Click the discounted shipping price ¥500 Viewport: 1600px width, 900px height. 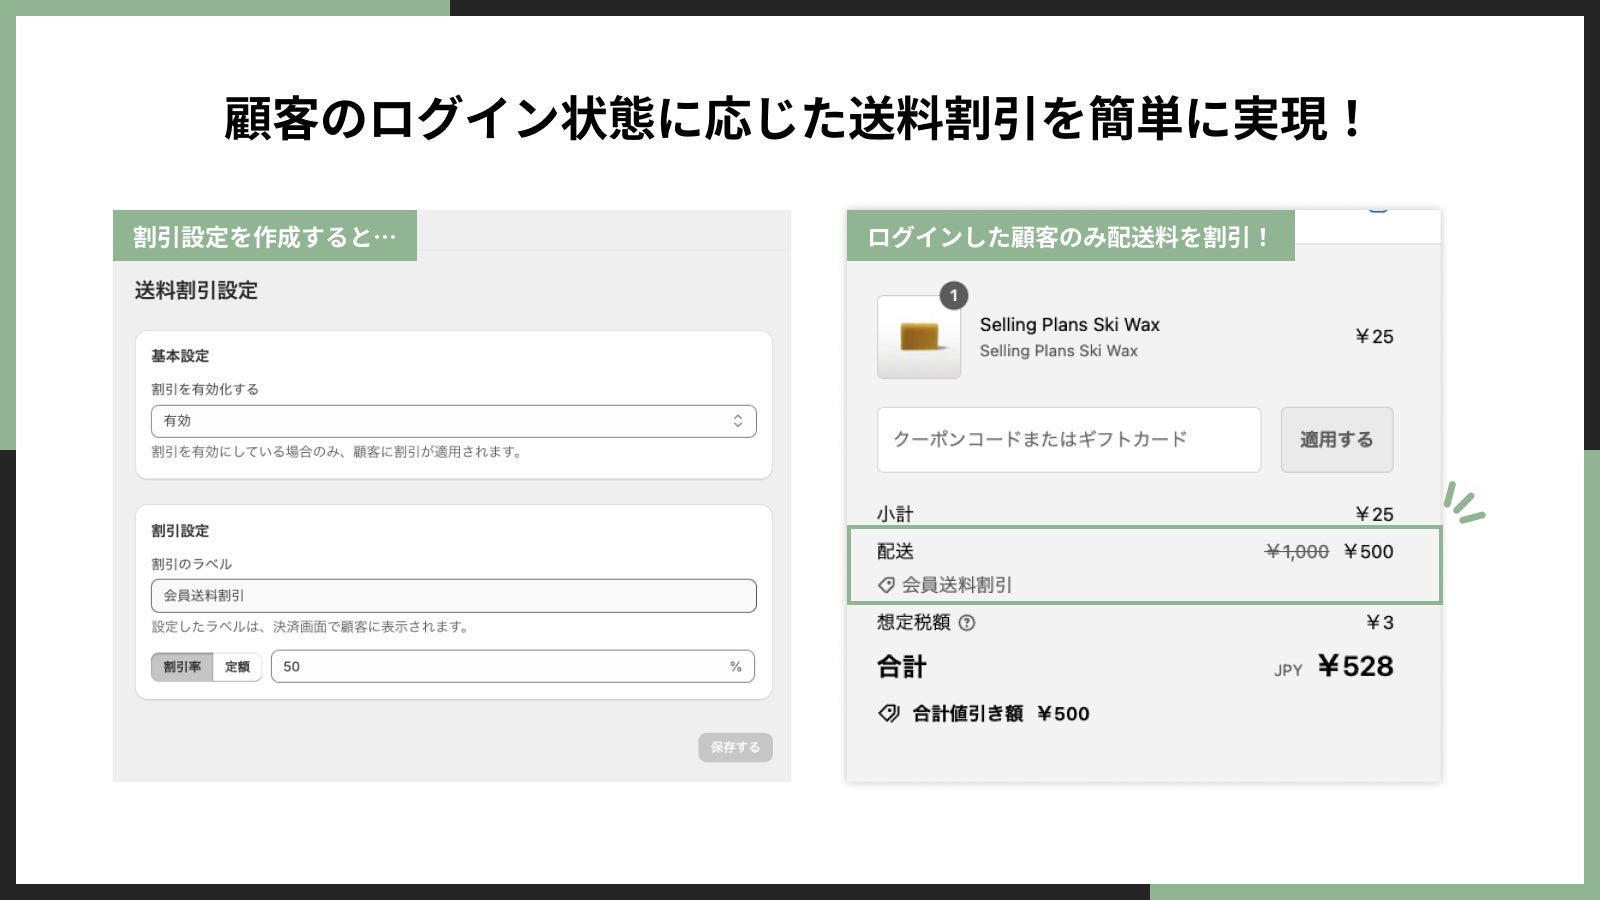[x=1368, y=551]
